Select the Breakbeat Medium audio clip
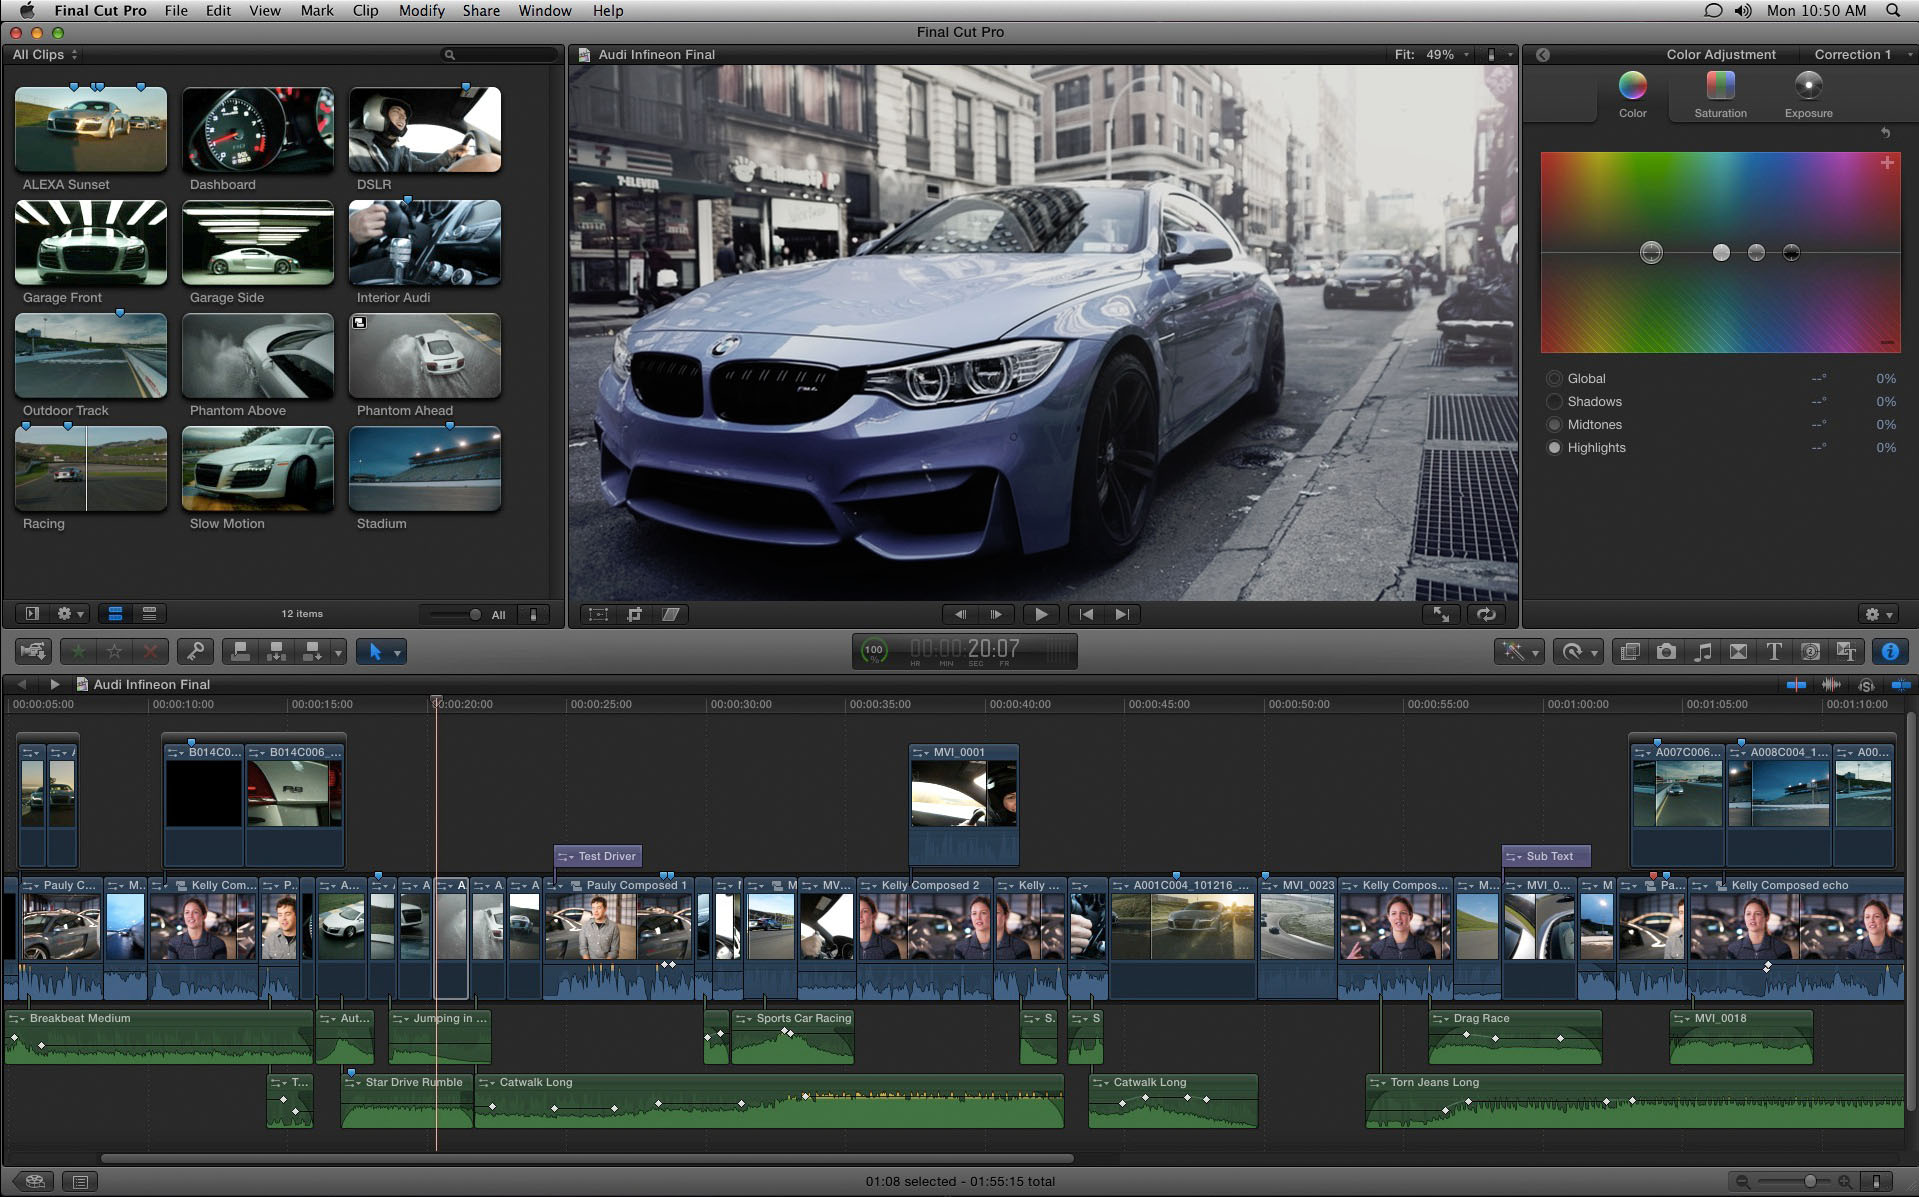Screen dimensions: 1919x1197 (158, 1036)
